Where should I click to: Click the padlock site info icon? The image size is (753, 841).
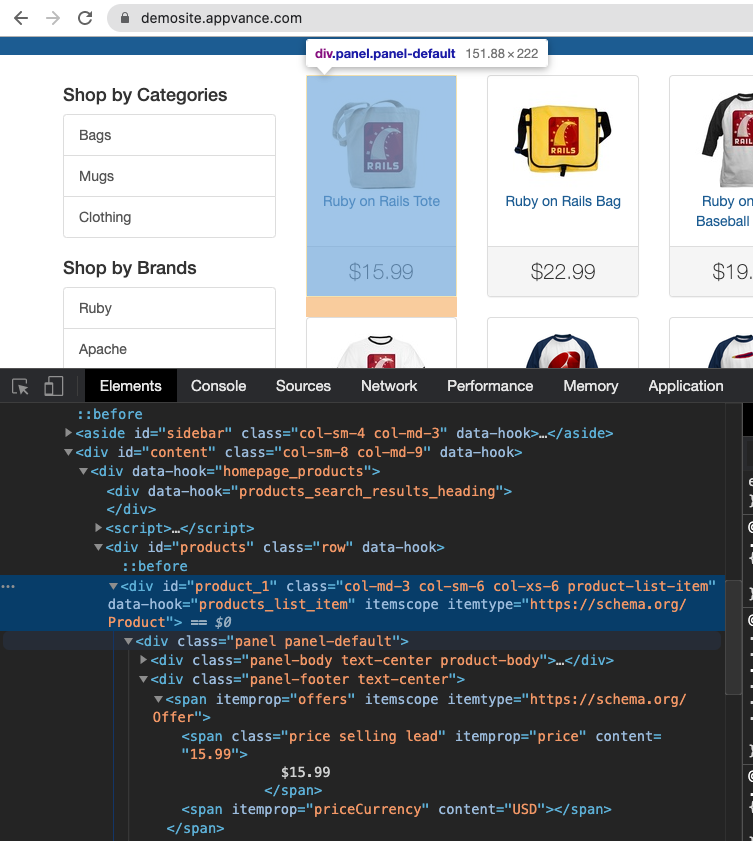(x=125, y=18)
